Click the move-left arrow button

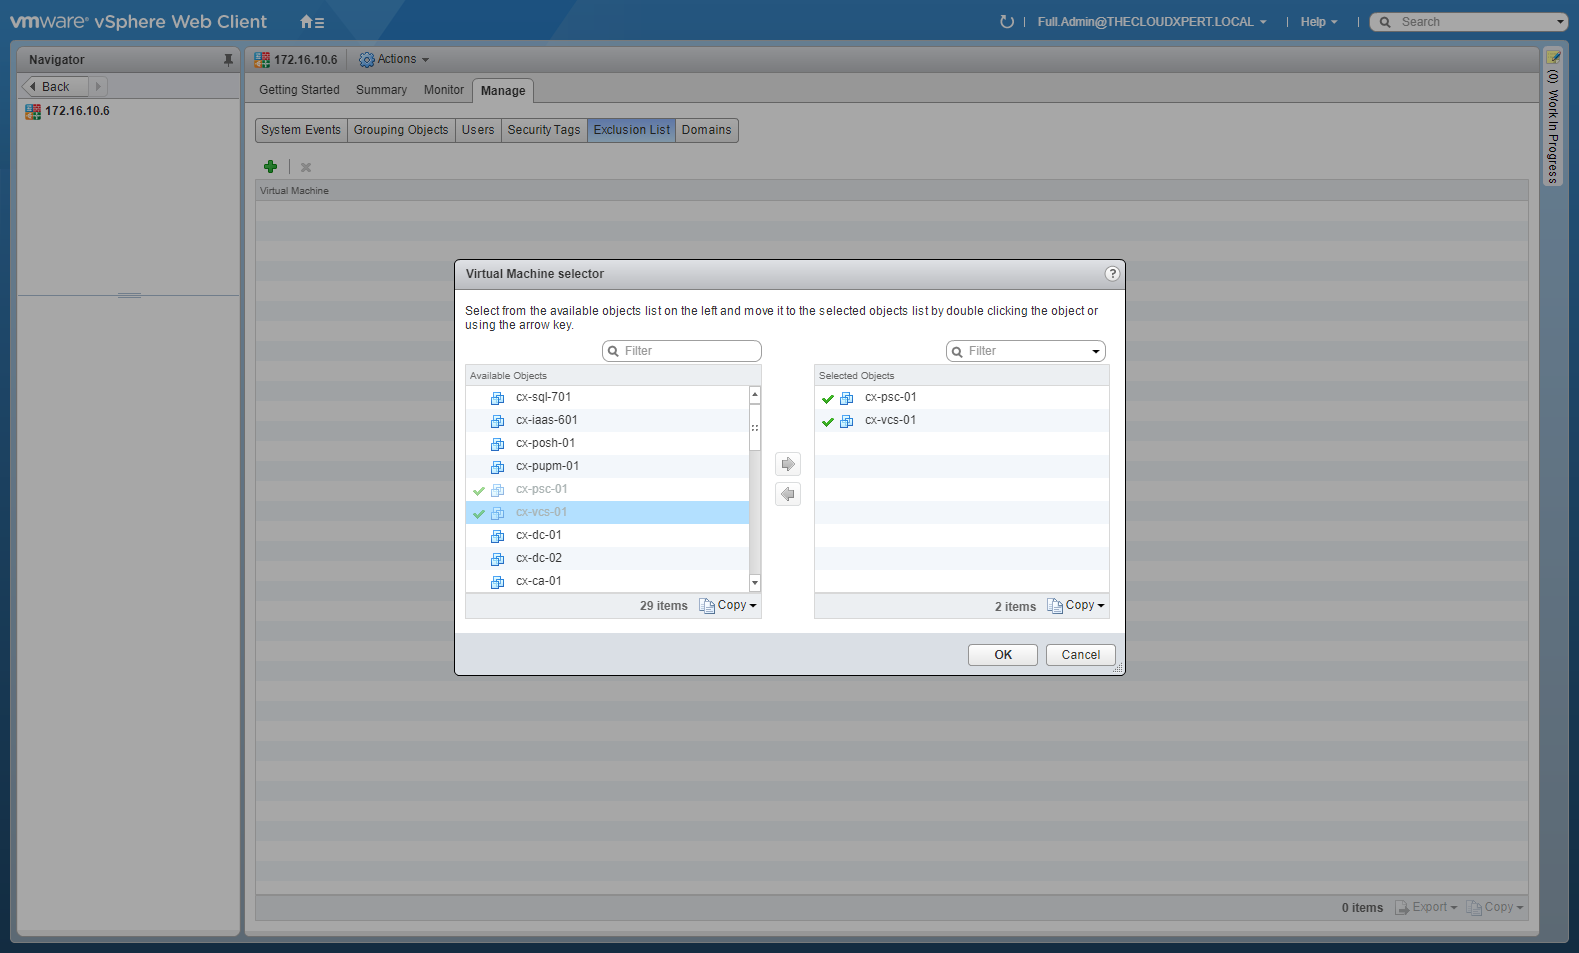[788, 494]
